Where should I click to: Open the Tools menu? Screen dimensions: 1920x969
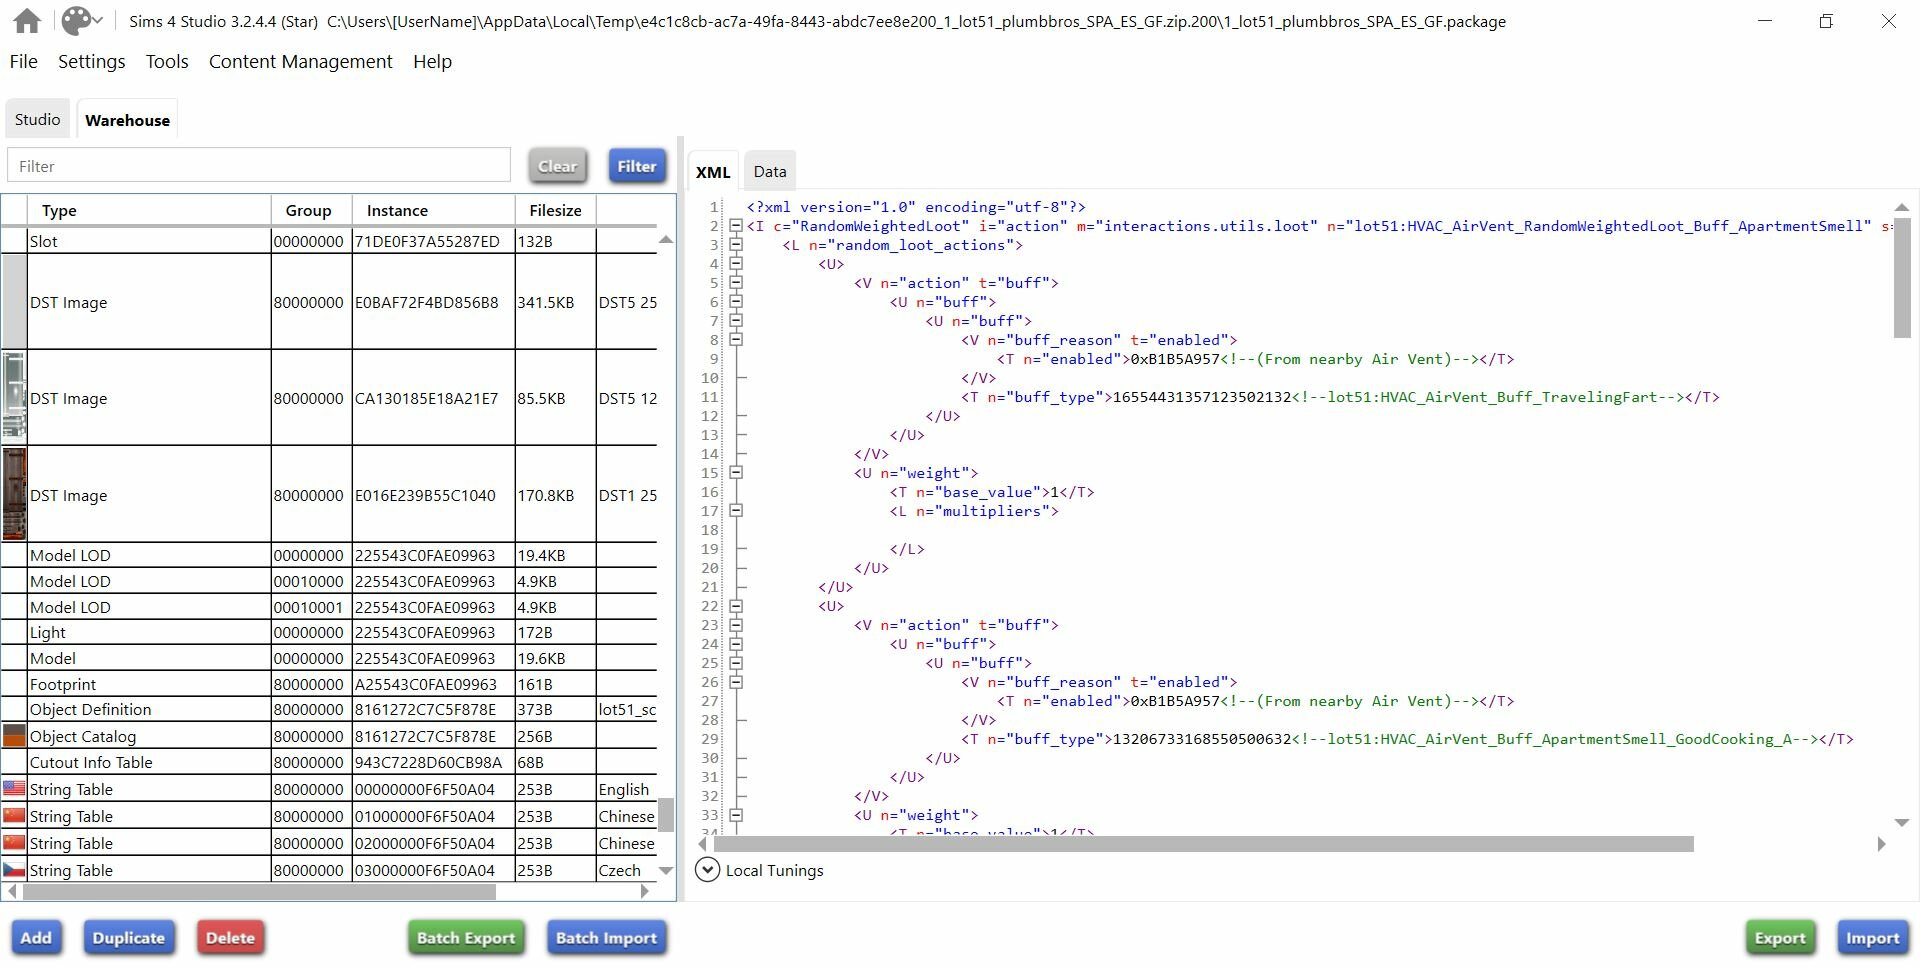pyautogui.click(x=167, y=62)
